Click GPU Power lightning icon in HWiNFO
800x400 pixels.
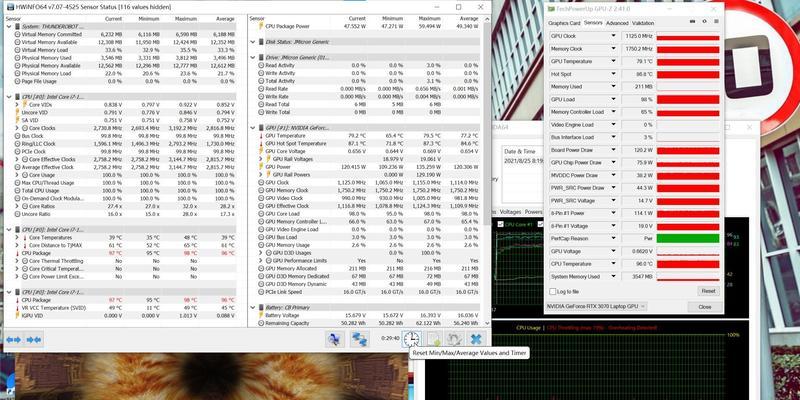(x=261, y=167)
